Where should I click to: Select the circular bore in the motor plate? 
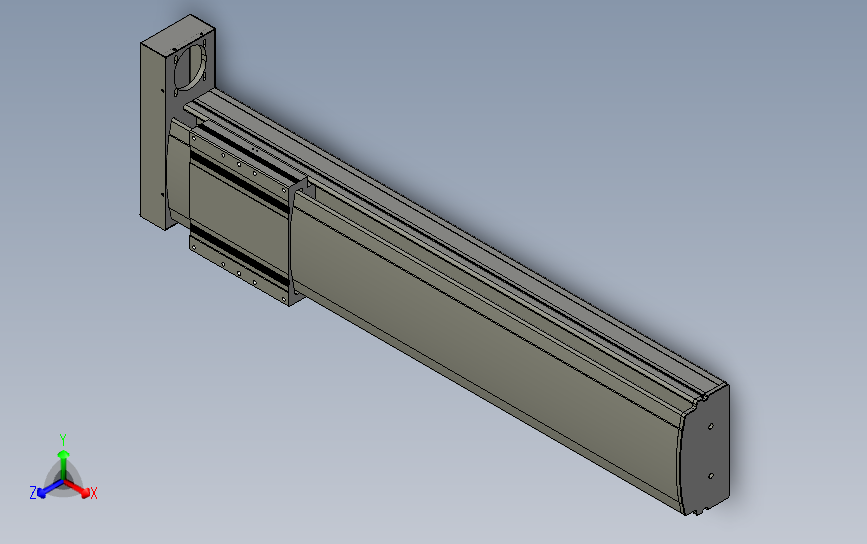pos(191,68)
